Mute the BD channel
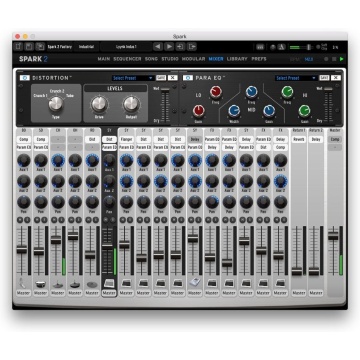 click(x=20, y=220)
